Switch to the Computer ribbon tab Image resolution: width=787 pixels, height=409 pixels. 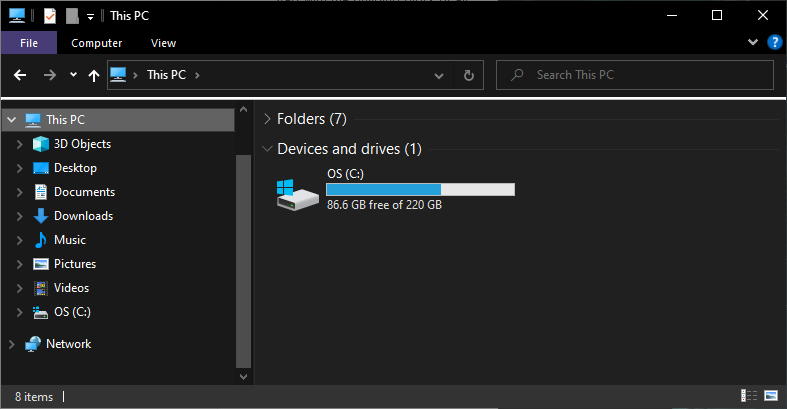click(x=97, y=43)
